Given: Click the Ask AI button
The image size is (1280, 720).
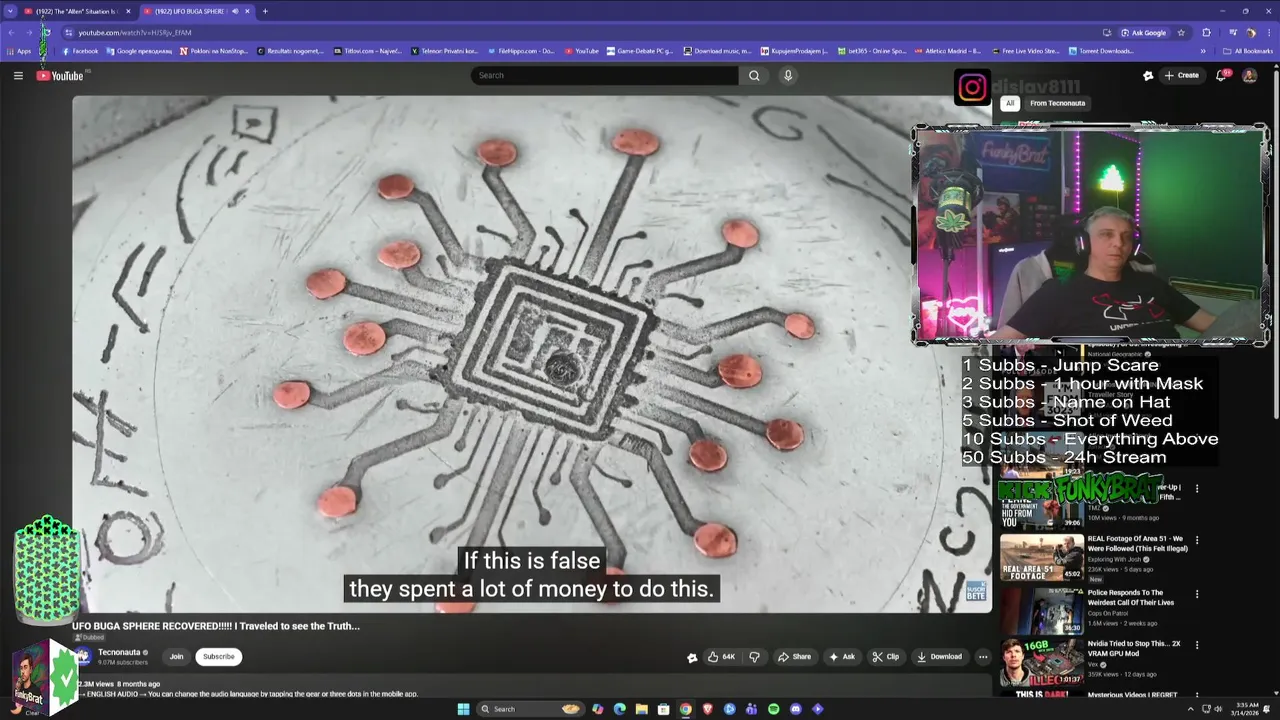Looking at the screenshot, I should [x=842, y=657].
